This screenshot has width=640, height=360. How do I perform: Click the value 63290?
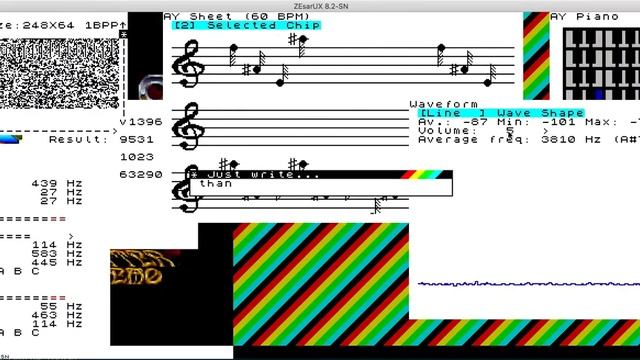point(141,175)
